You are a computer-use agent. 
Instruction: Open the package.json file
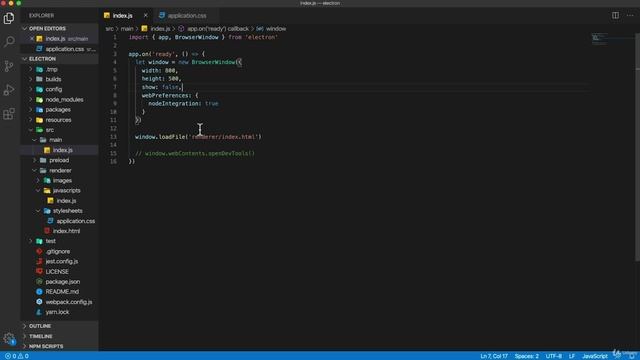click(x=60, y=282)
